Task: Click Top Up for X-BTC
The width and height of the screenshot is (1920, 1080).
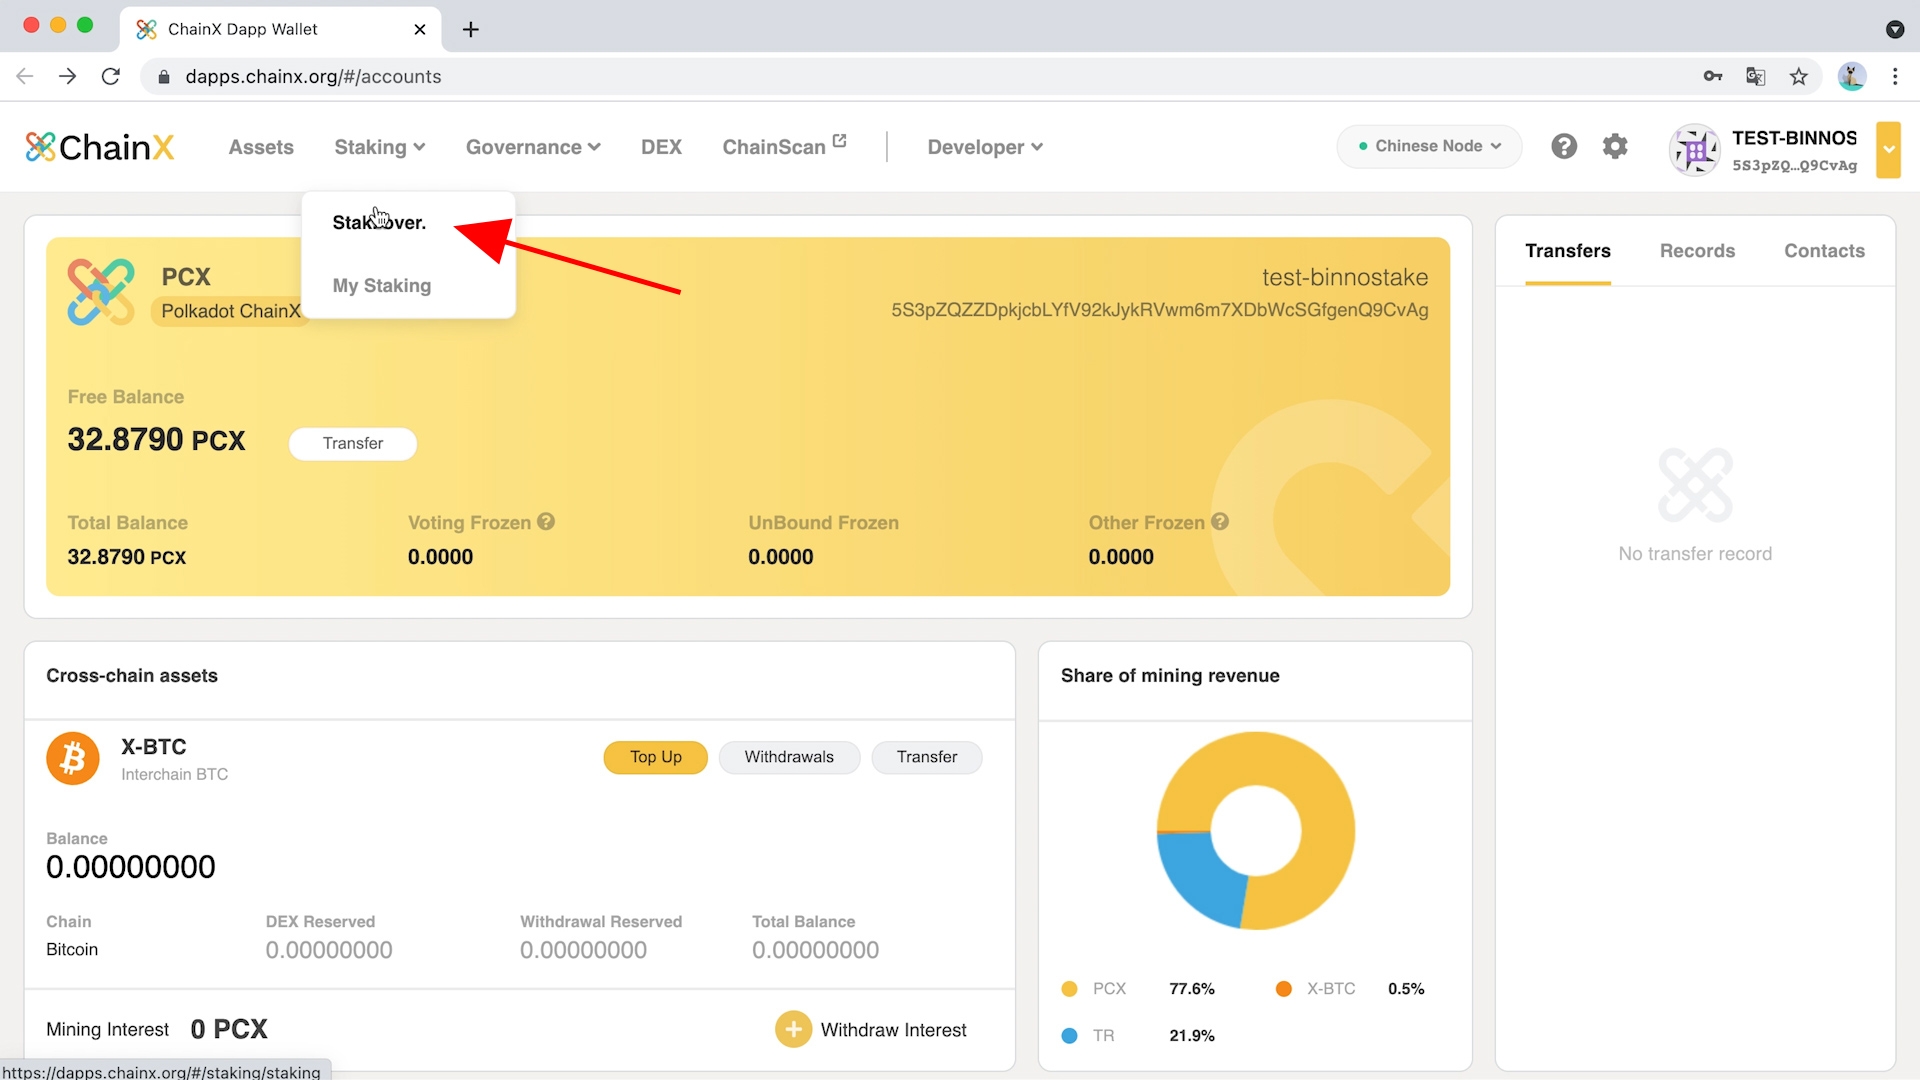Action: (656, 757)
